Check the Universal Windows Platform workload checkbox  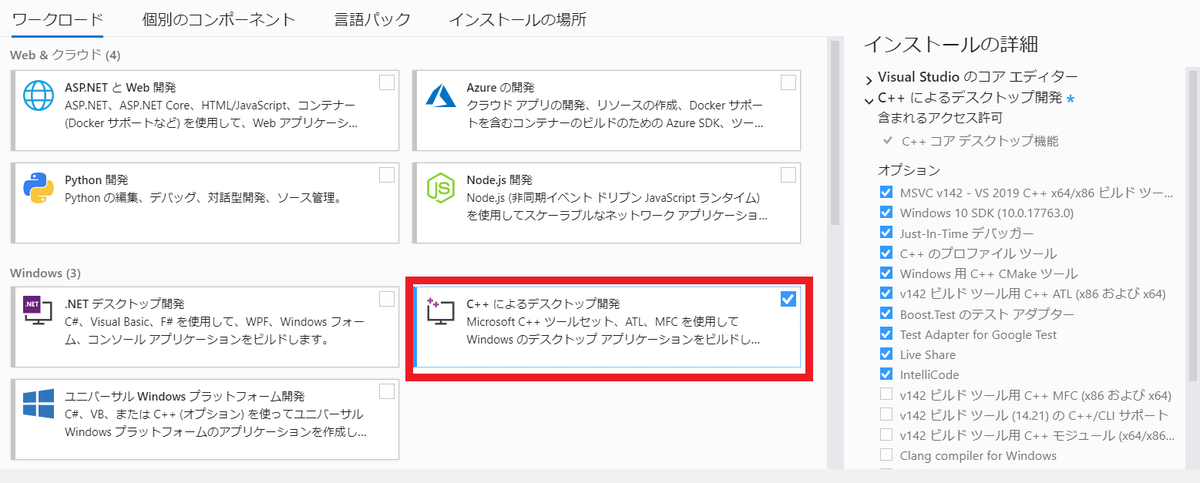point(387,390)
